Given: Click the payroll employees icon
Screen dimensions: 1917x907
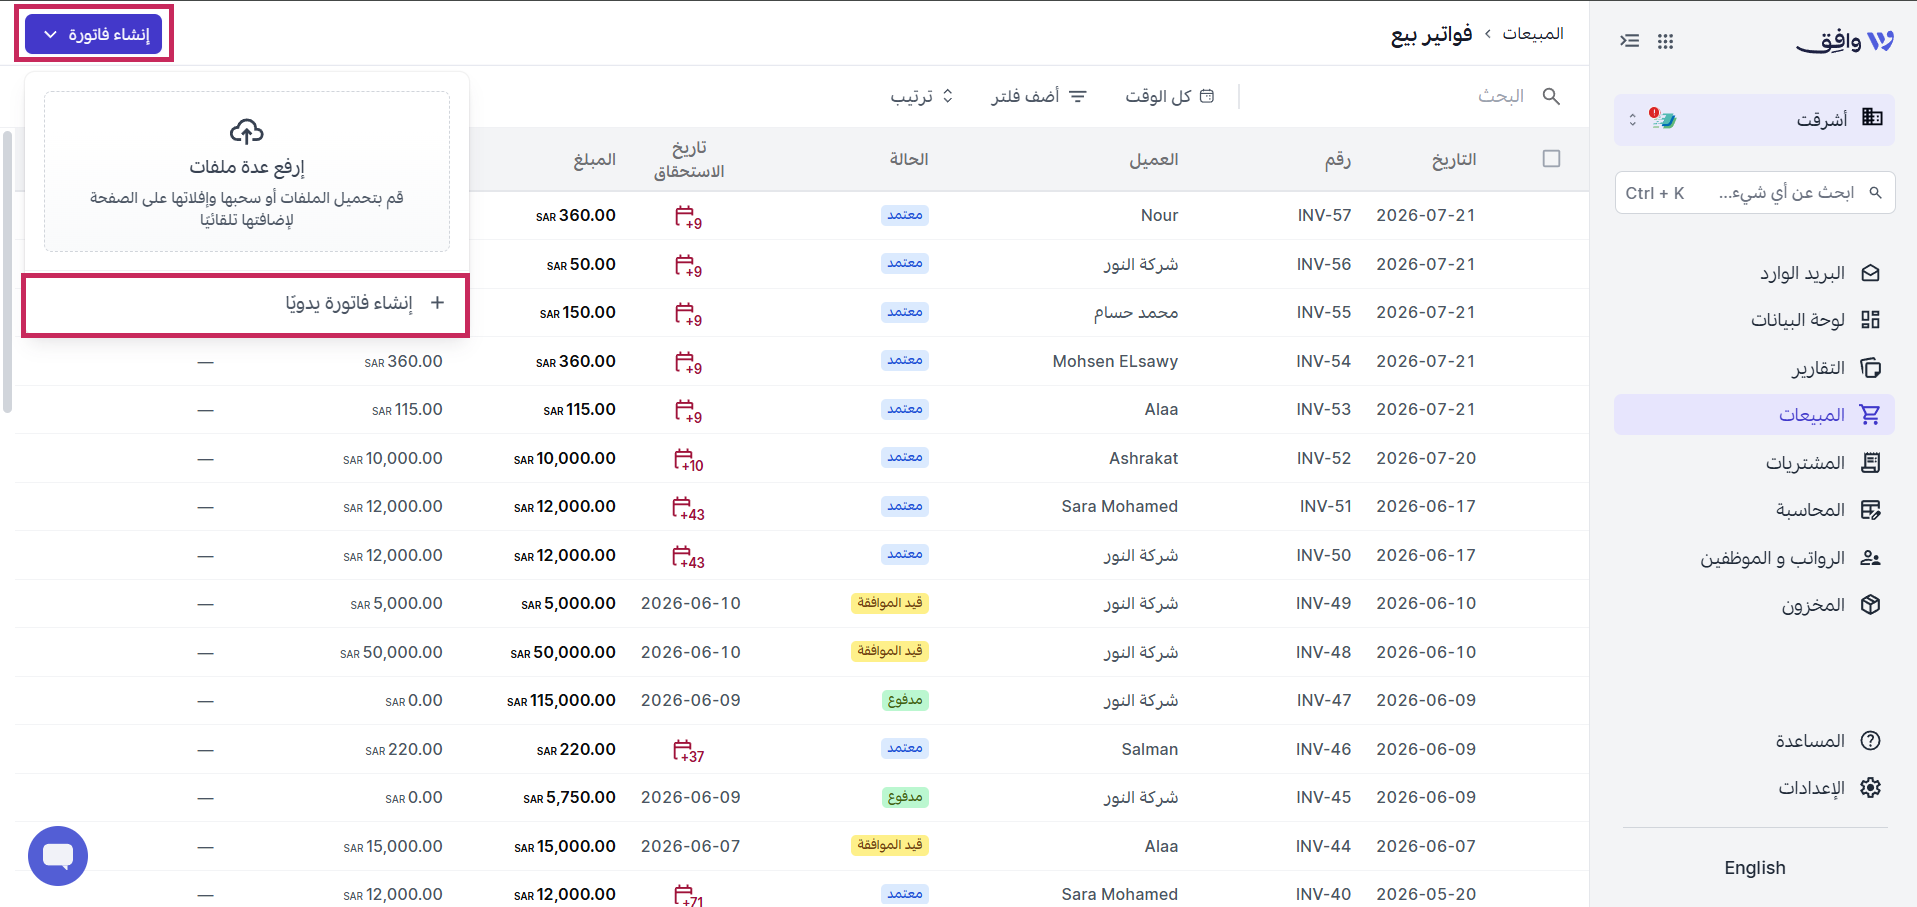Looking at the screenshot, I should (1871, 558).
